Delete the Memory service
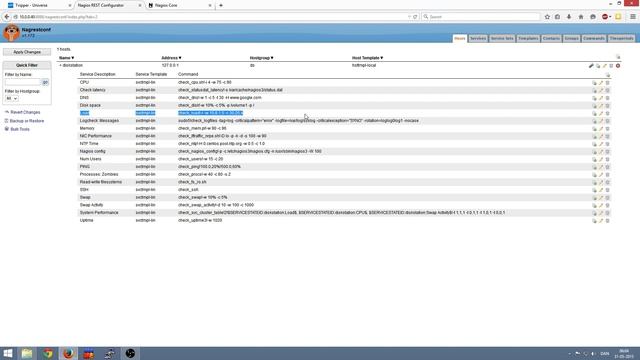Viewport: 640px width, 360px height. pos(607,129)
